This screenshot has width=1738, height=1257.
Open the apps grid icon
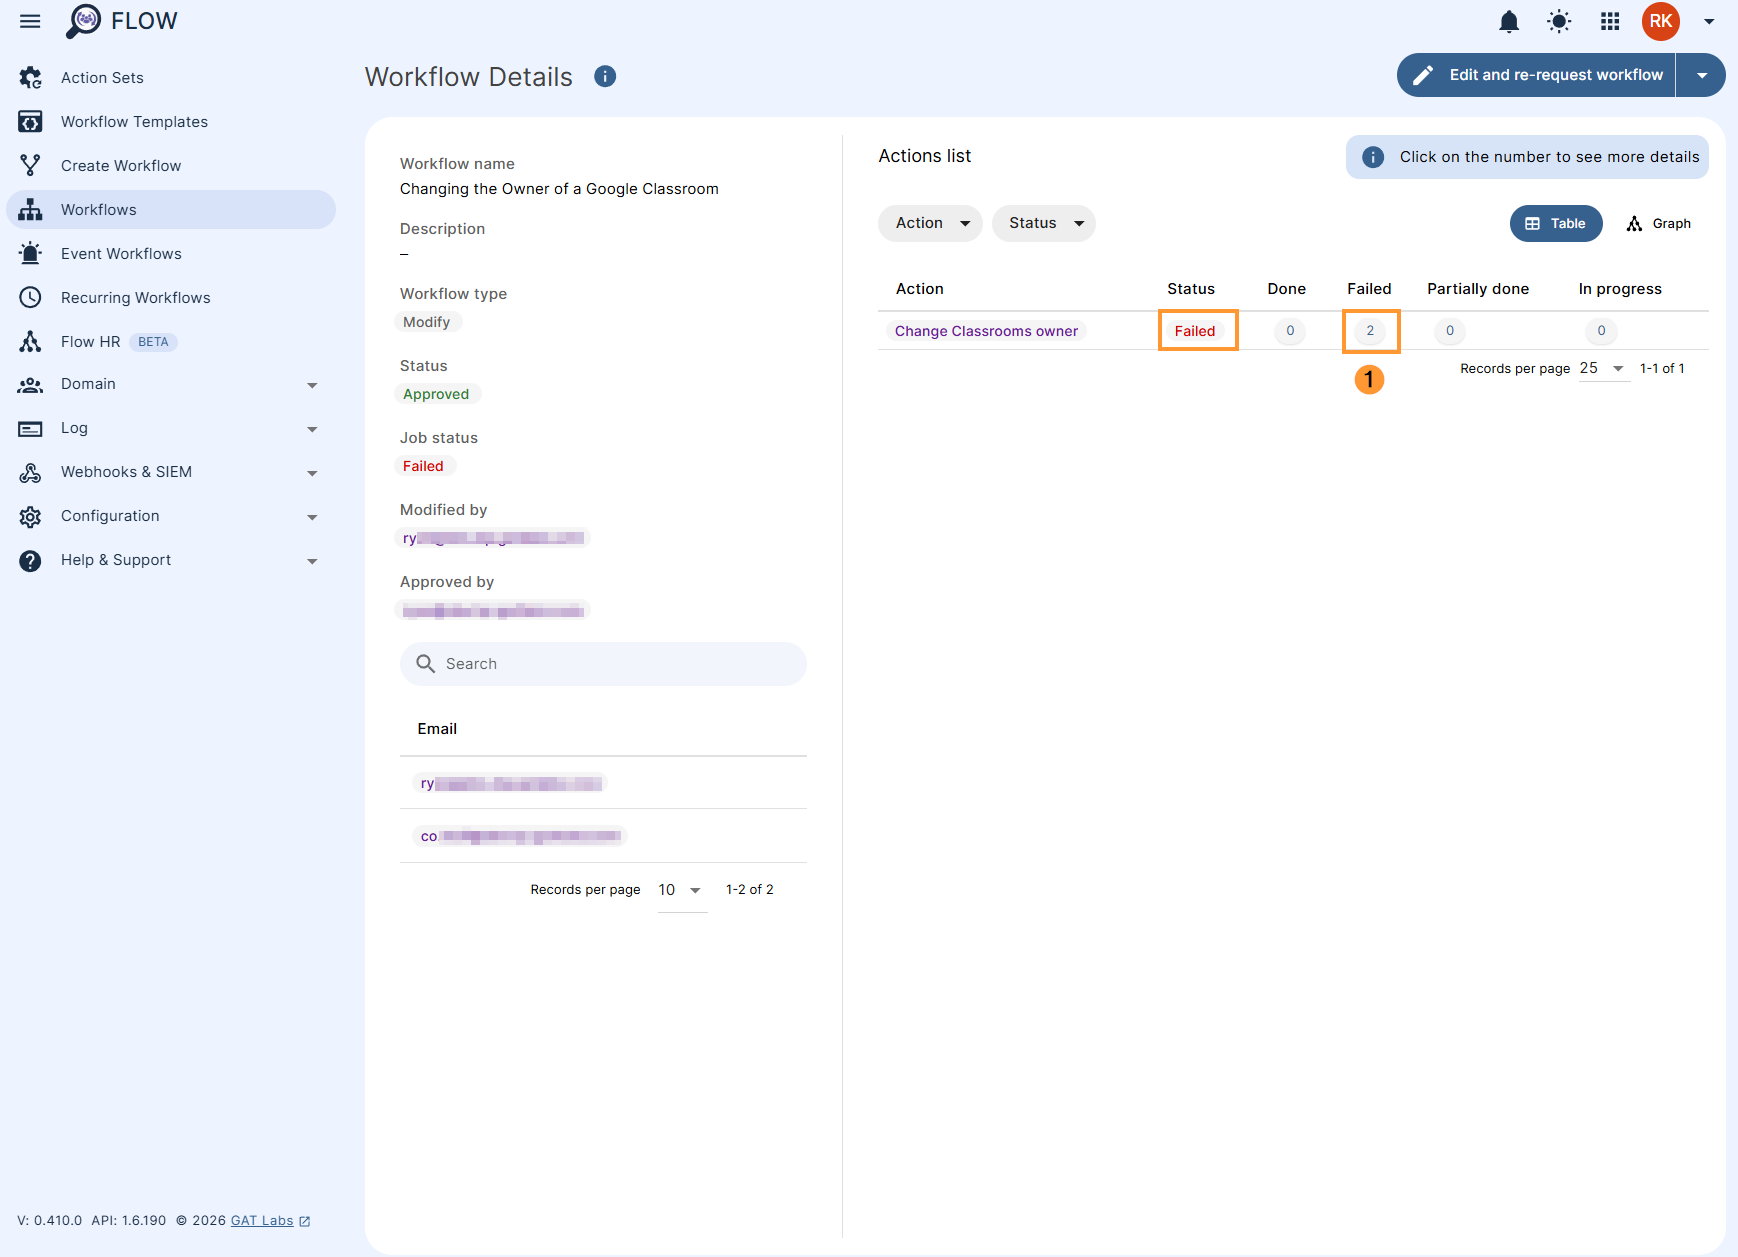(x=1610, y=21)
